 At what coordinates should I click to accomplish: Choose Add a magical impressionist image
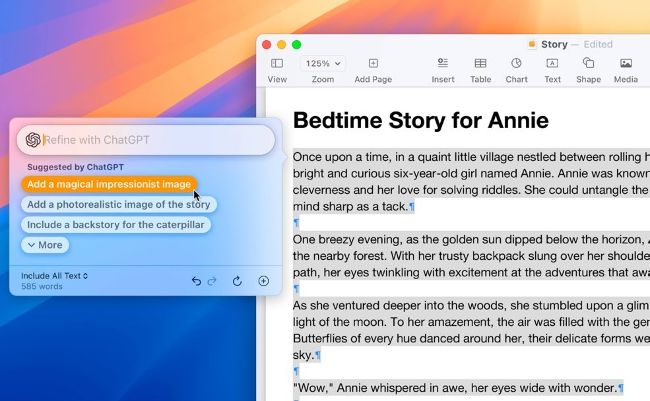tap(108, 184)
